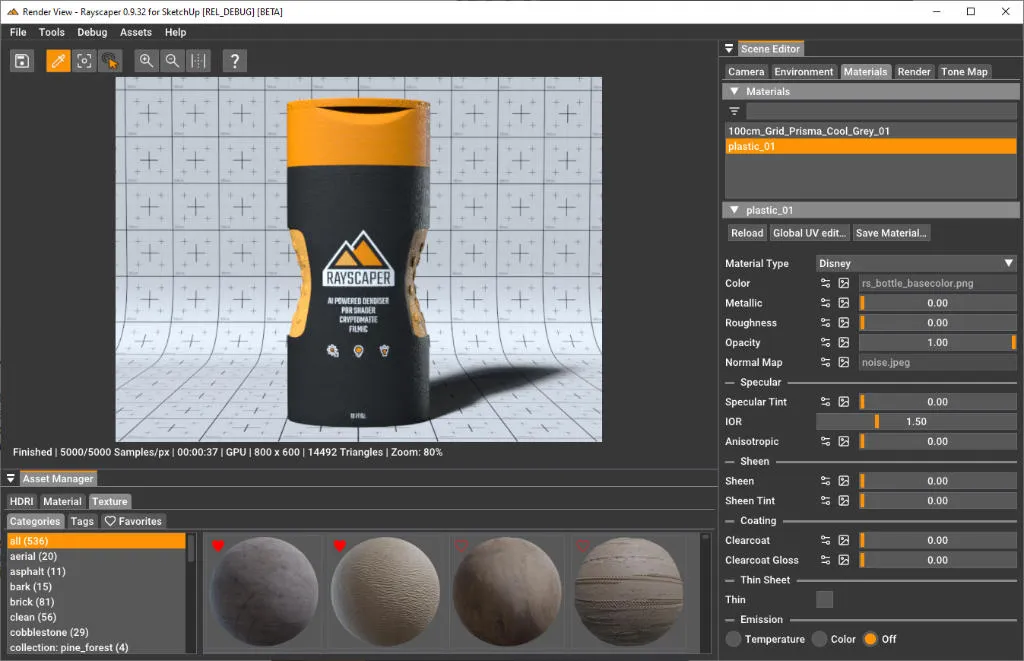1024x661 pixels.
Task: Click the filter icon above materials list
Action: click(735, 110)
